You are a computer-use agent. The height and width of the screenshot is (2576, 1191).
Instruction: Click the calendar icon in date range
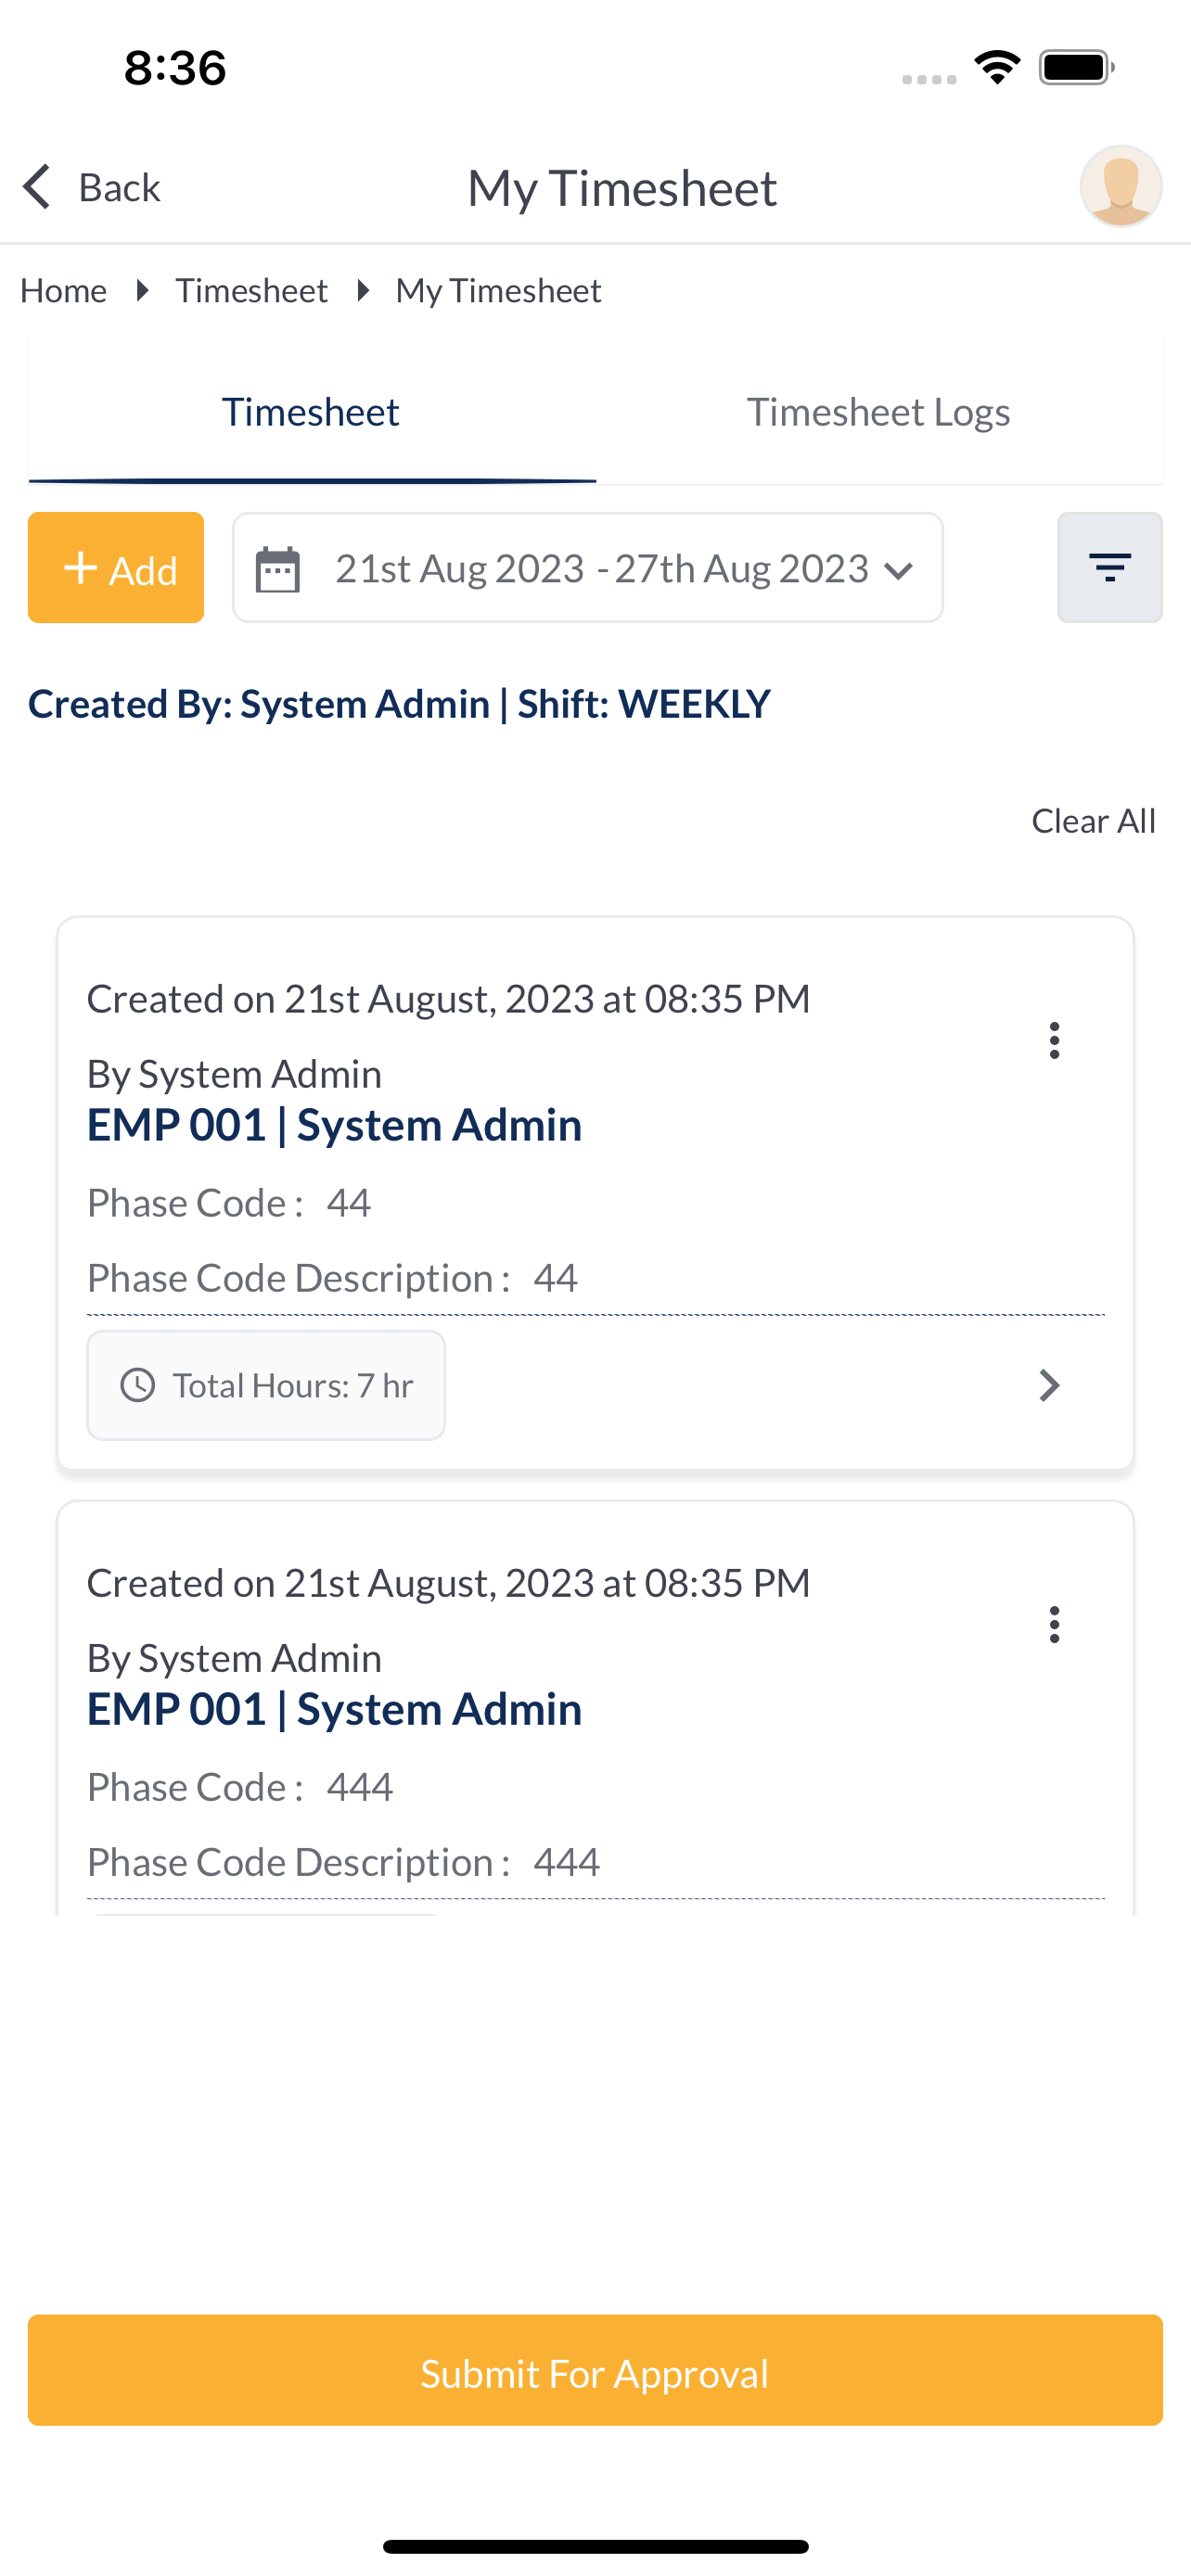pyautogui.click(x=278, y=569)
